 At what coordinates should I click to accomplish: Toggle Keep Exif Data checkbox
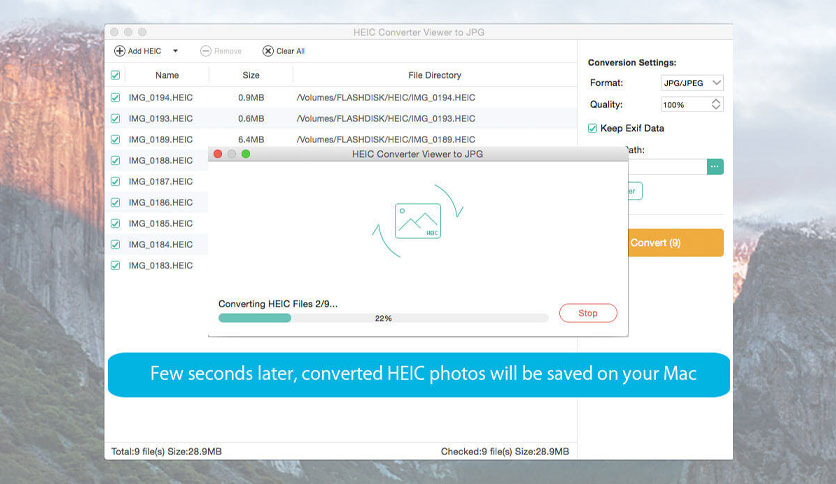tap(592, 128)
